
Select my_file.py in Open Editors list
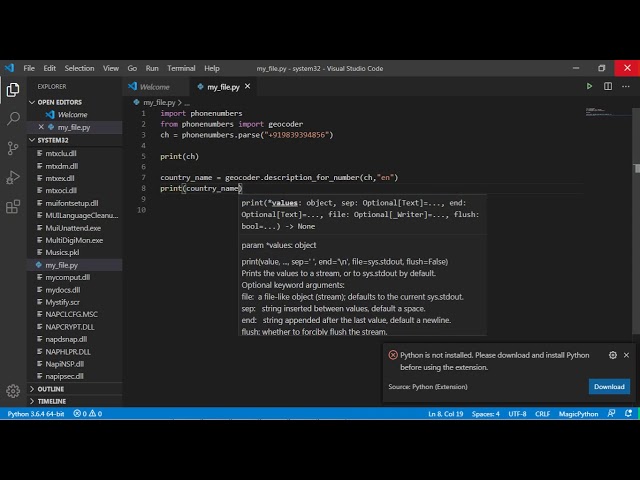coord(75,127)
